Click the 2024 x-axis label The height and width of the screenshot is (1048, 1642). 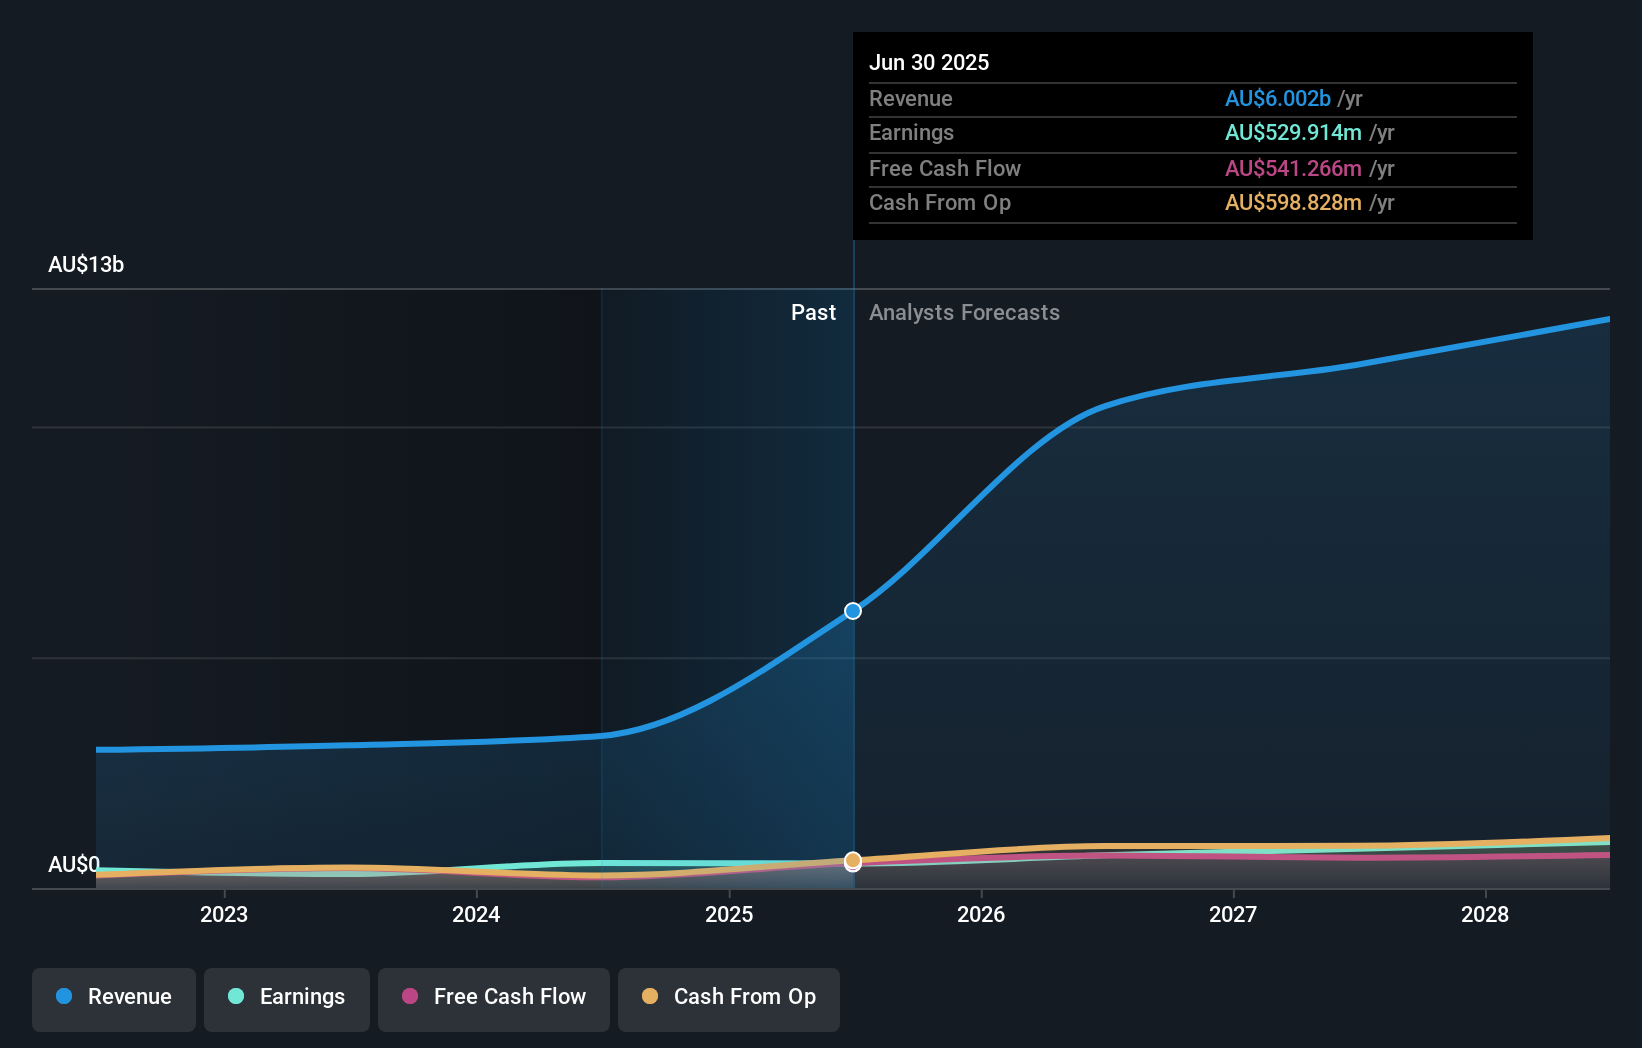tap(476, 914)
